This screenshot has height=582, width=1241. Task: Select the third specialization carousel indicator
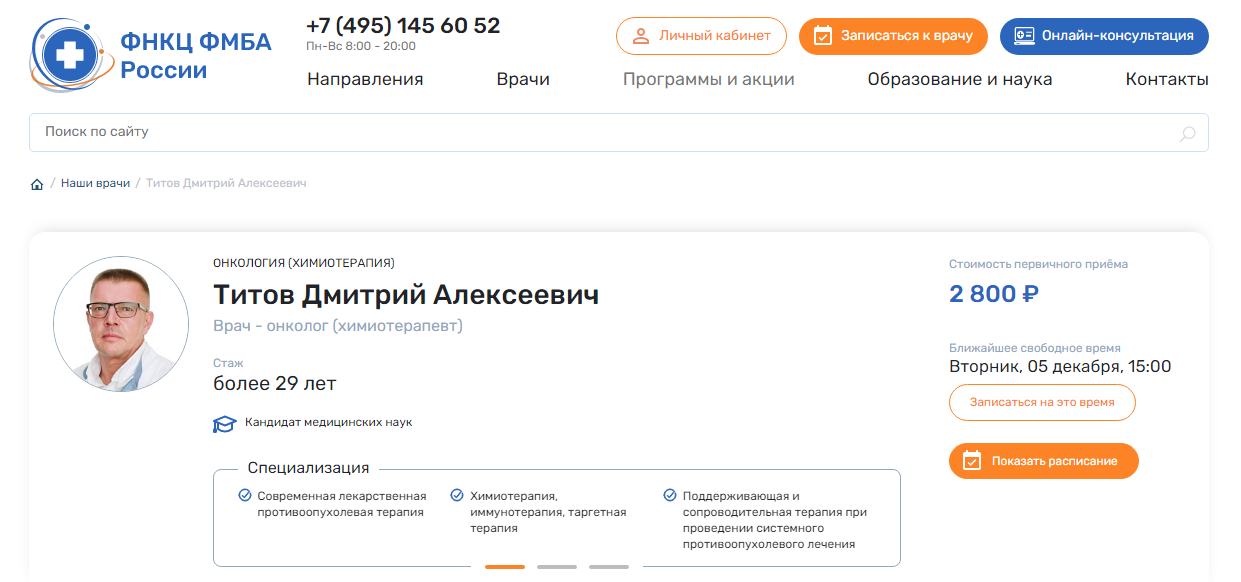(609, 567)
